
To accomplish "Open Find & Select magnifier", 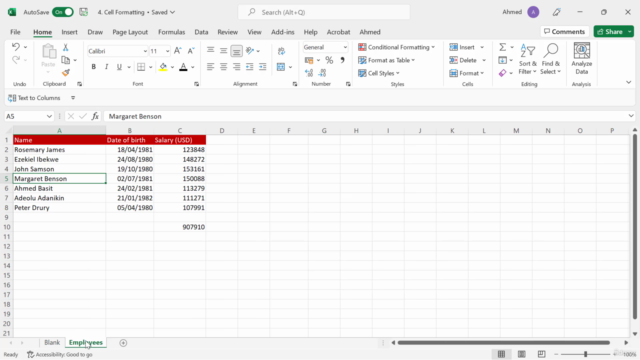I will pyautogui.click(x=551, y=58).
